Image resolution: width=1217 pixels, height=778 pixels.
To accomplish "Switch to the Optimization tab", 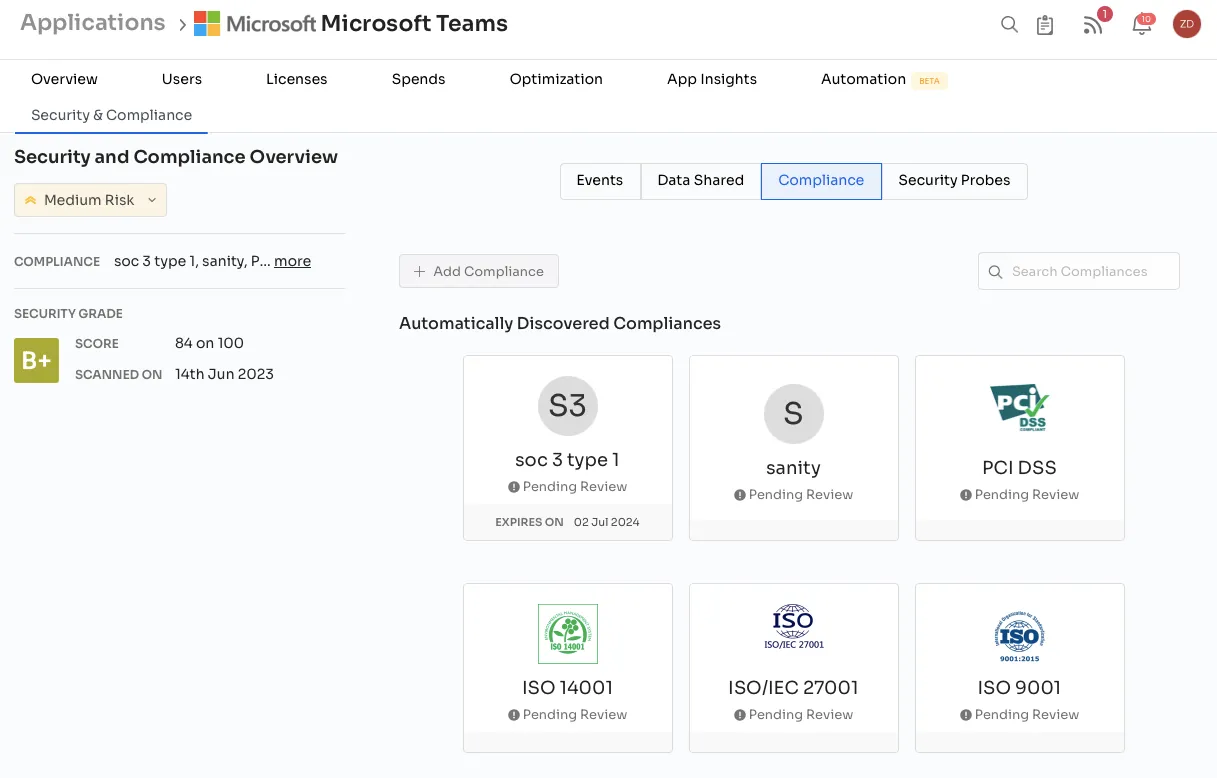I will (556, 79).
